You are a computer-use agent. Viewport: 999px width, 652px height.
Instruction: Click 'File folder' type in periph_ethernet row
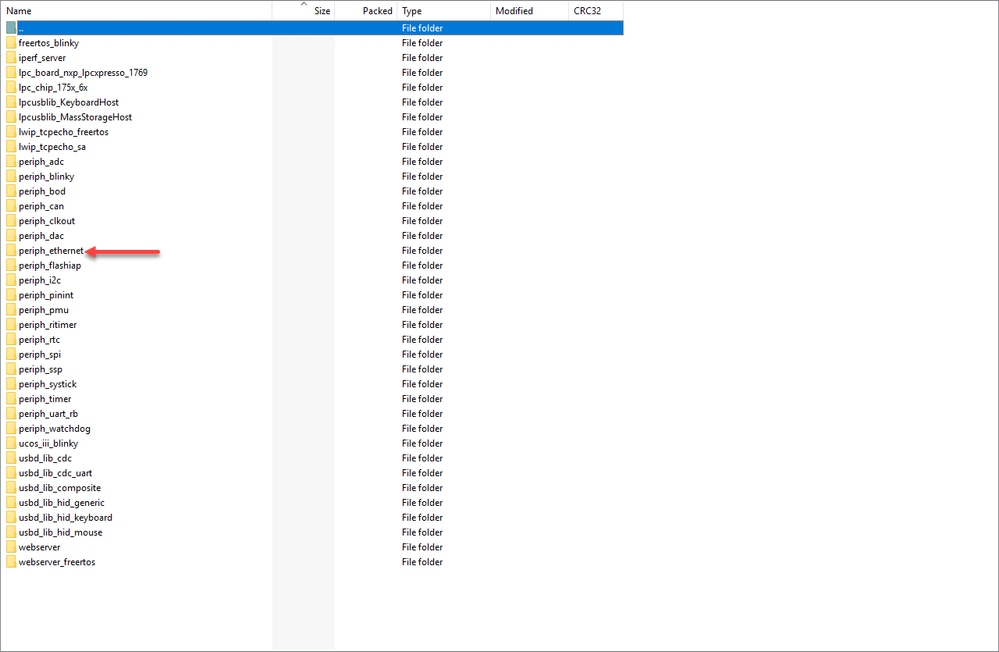tap(422, 250)
